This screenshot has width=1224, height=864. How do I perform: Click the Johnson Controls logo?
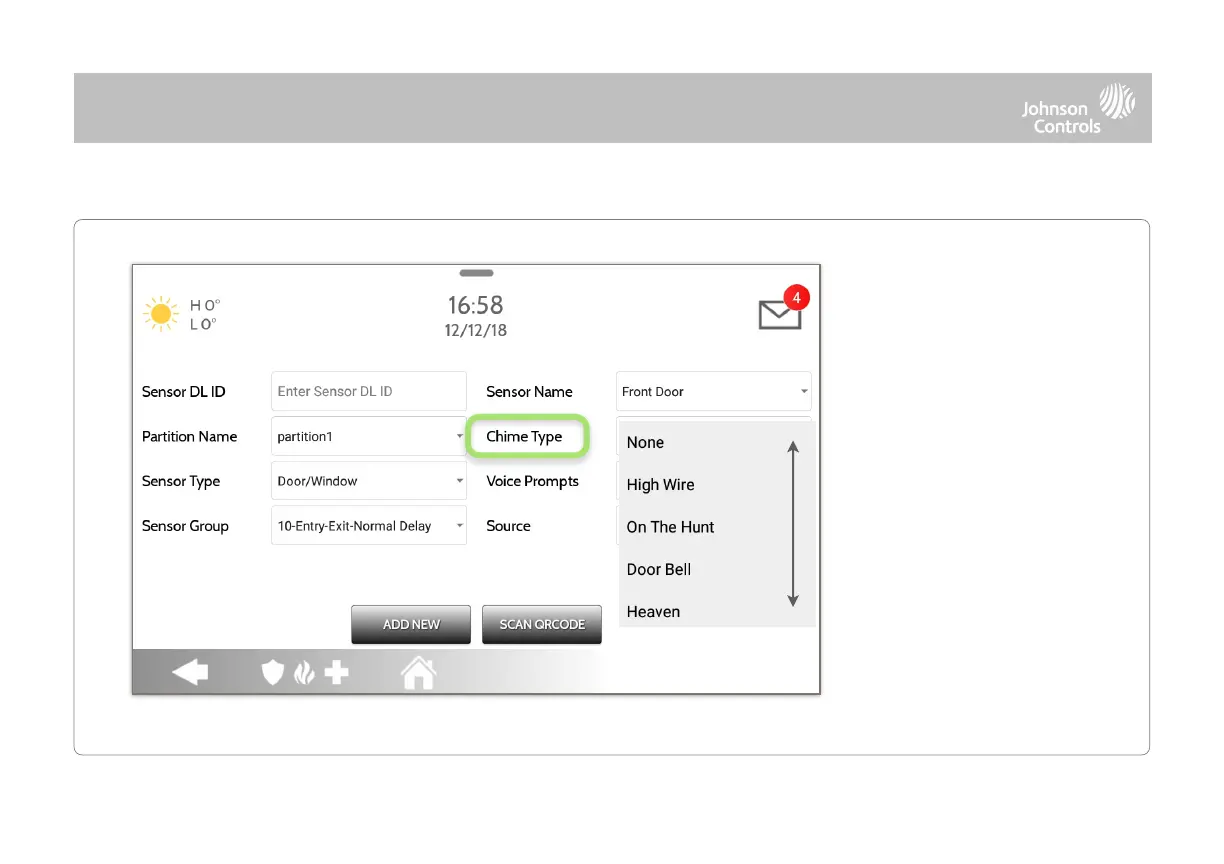1078,108
